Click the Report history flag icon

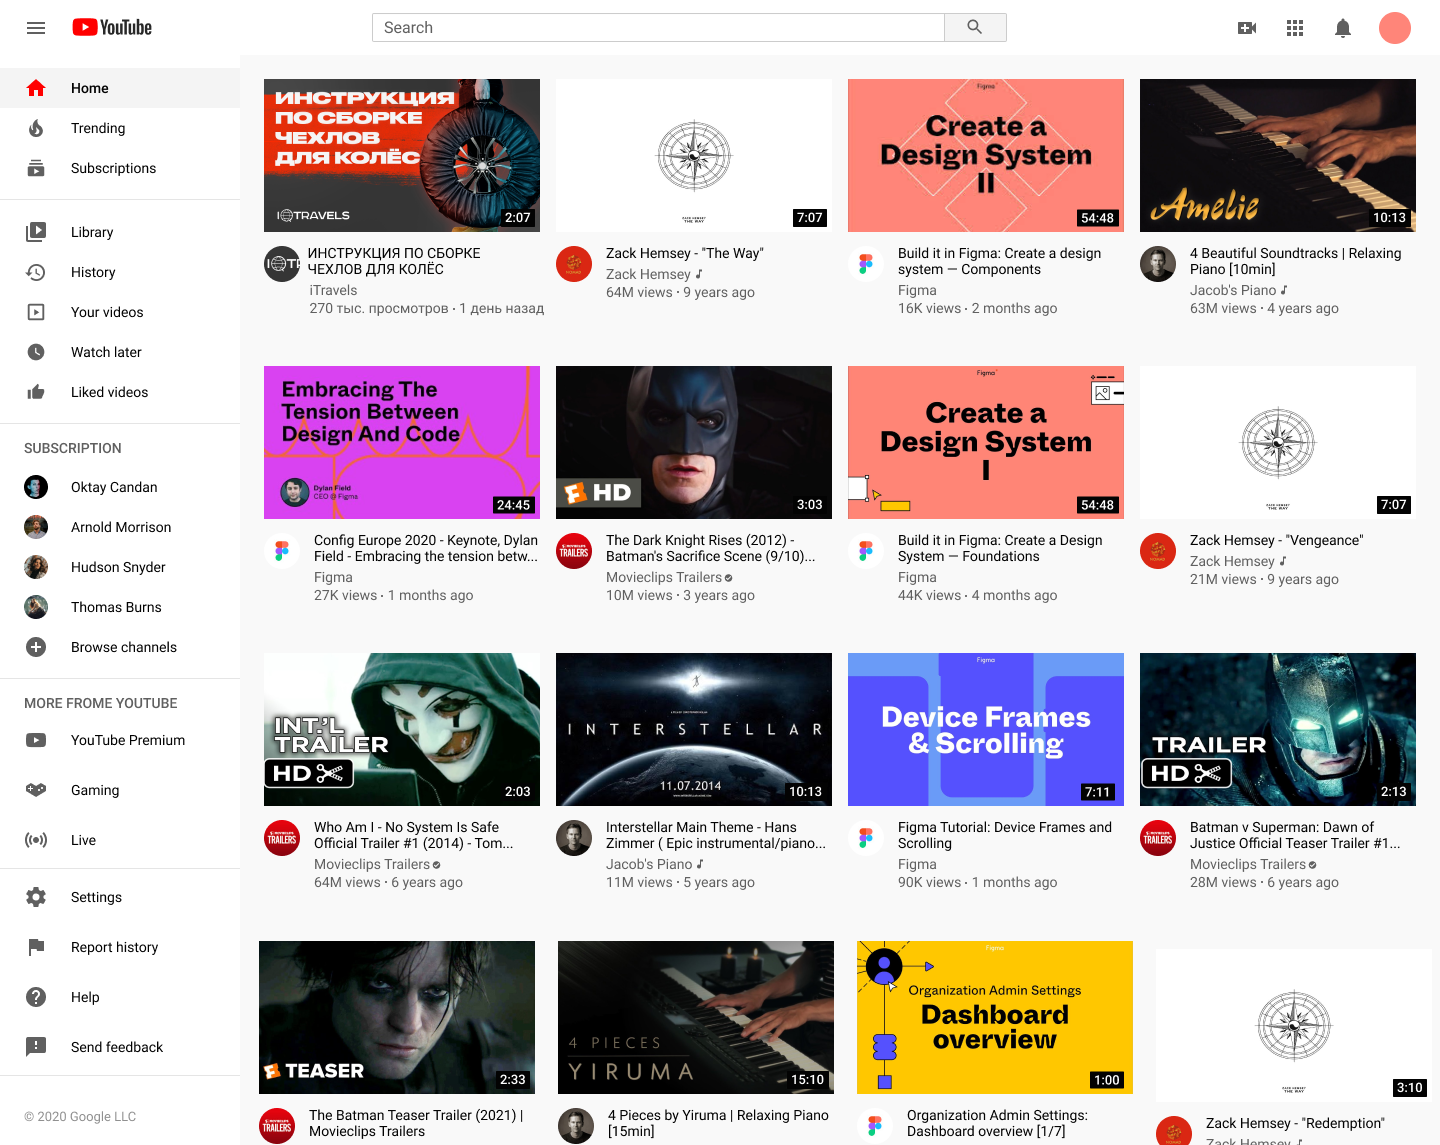click(x=36, y=947)
